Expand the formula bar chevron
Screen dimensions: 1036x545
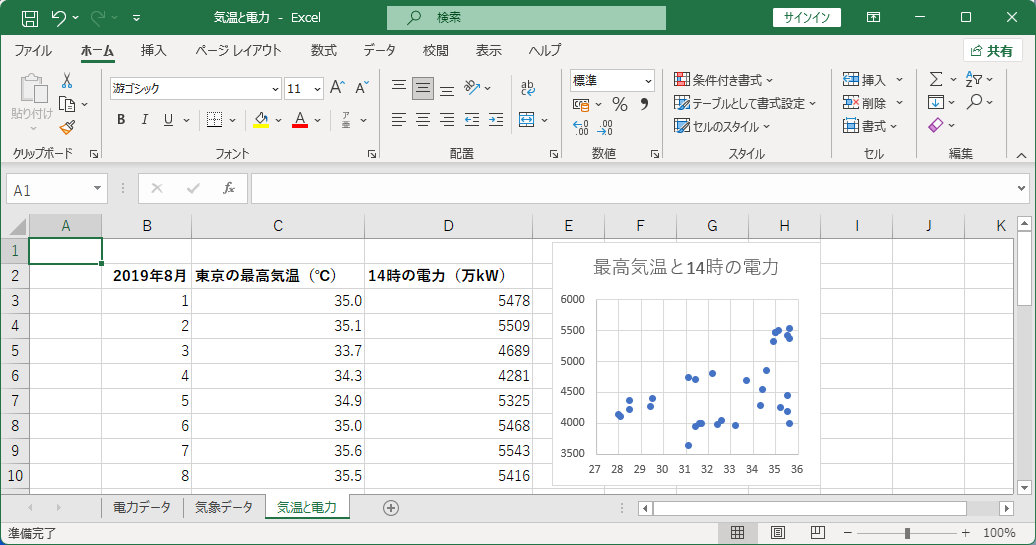(x=1021, y=189)
